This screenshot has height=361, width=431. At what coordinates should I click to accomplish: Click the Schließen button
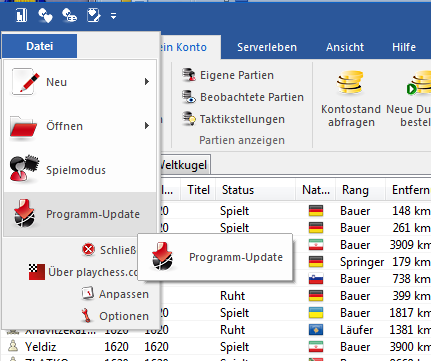pos(109,250)
